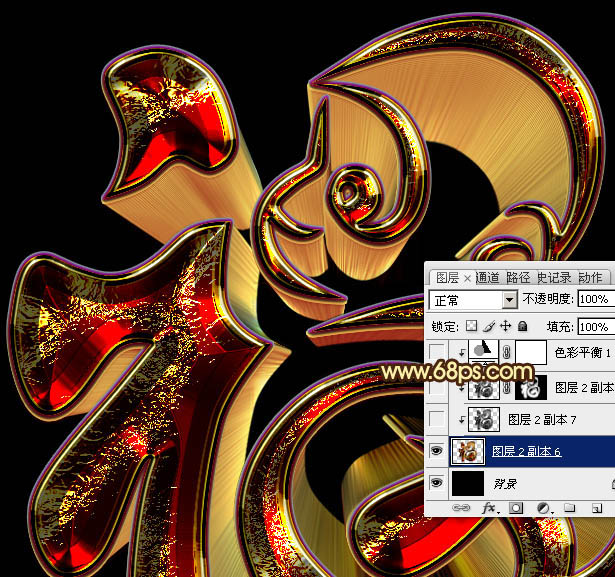Select the 色彩平衡 1 layer mask thumbnail

(530, 352)
